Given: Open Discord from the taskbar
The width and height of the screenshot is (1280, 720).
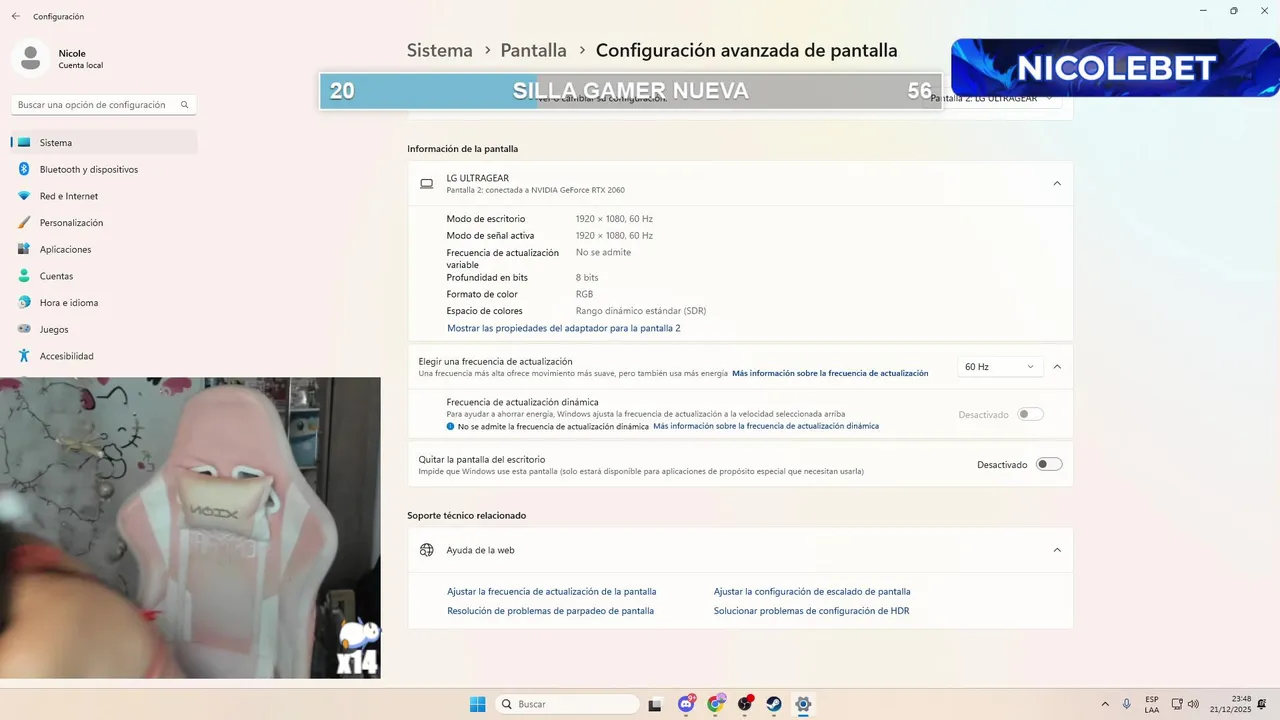Looking at the screenshot, I should 686,704.
